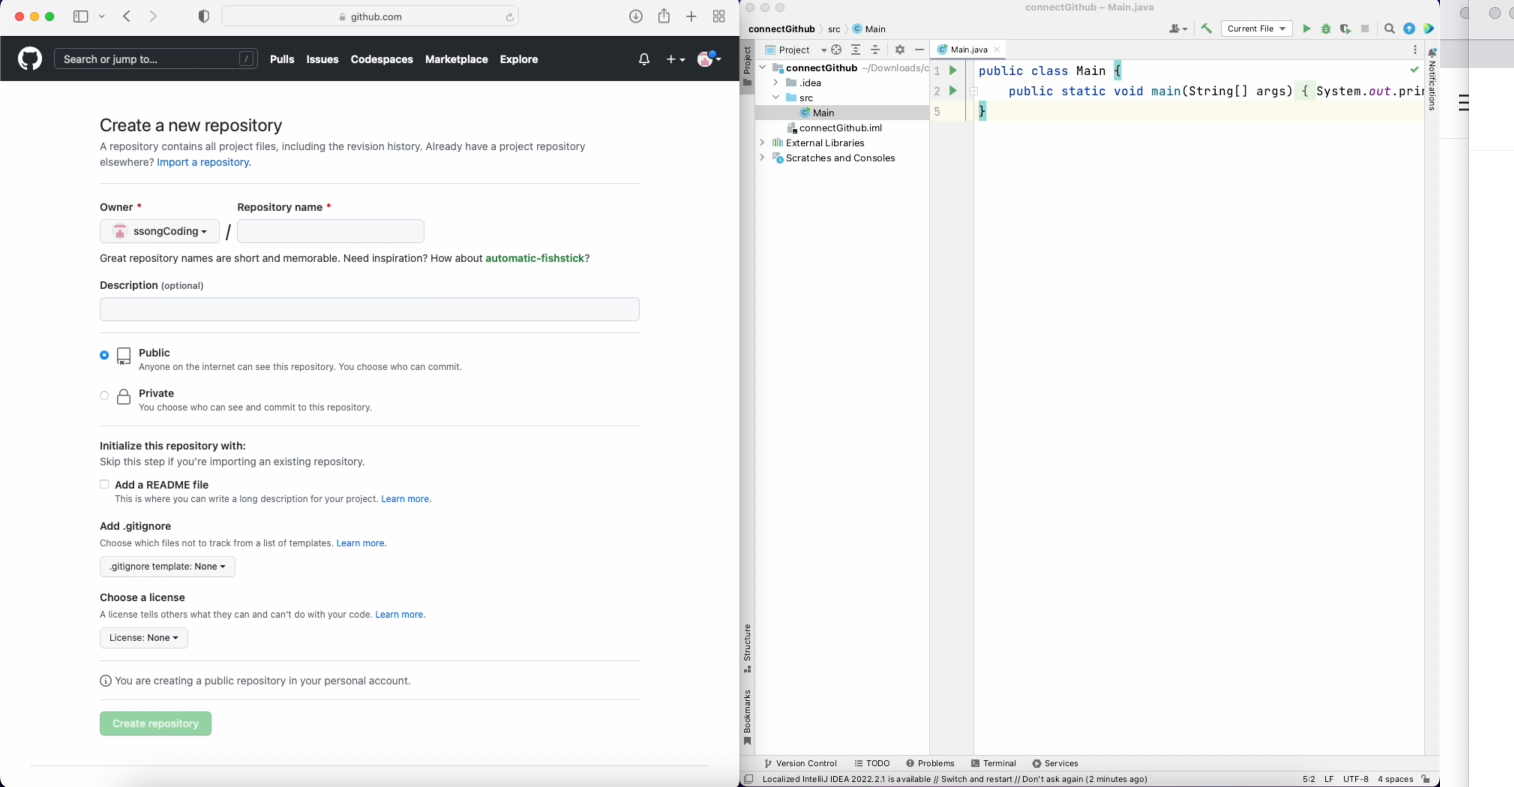Click the Create repository button
1514x787 pixels.
156,723
